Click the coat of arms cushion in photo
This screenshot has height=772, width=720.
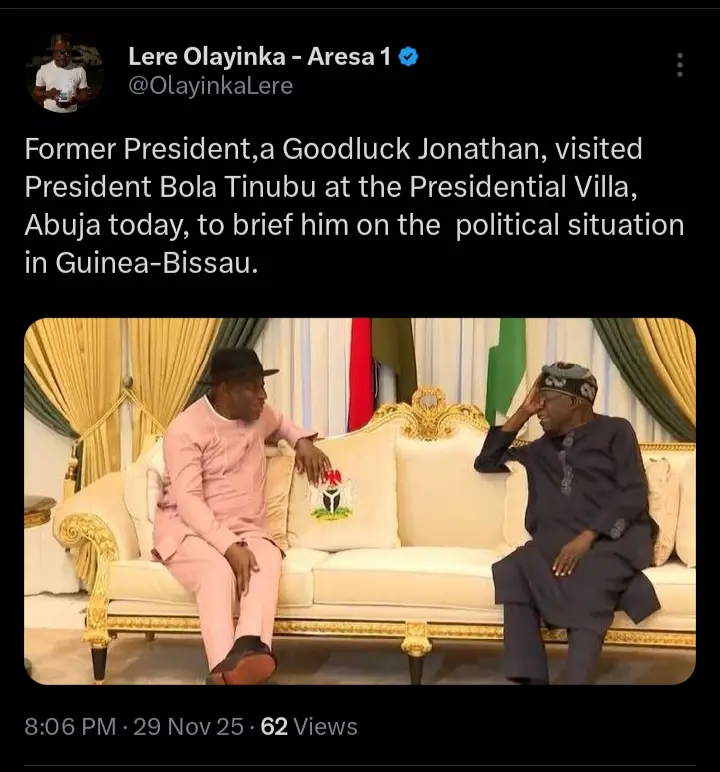tap(331, 492)
